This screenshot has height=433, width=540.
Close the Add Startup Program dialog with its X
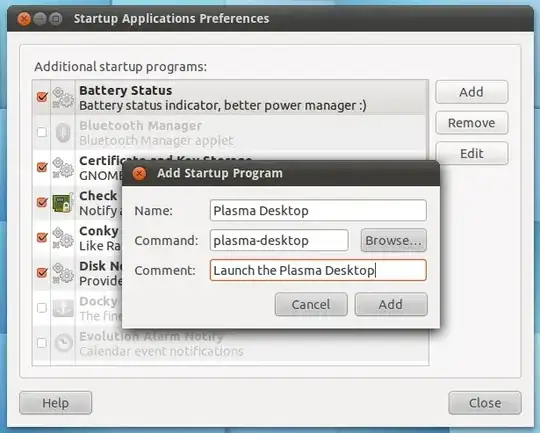tap(139, 174)
